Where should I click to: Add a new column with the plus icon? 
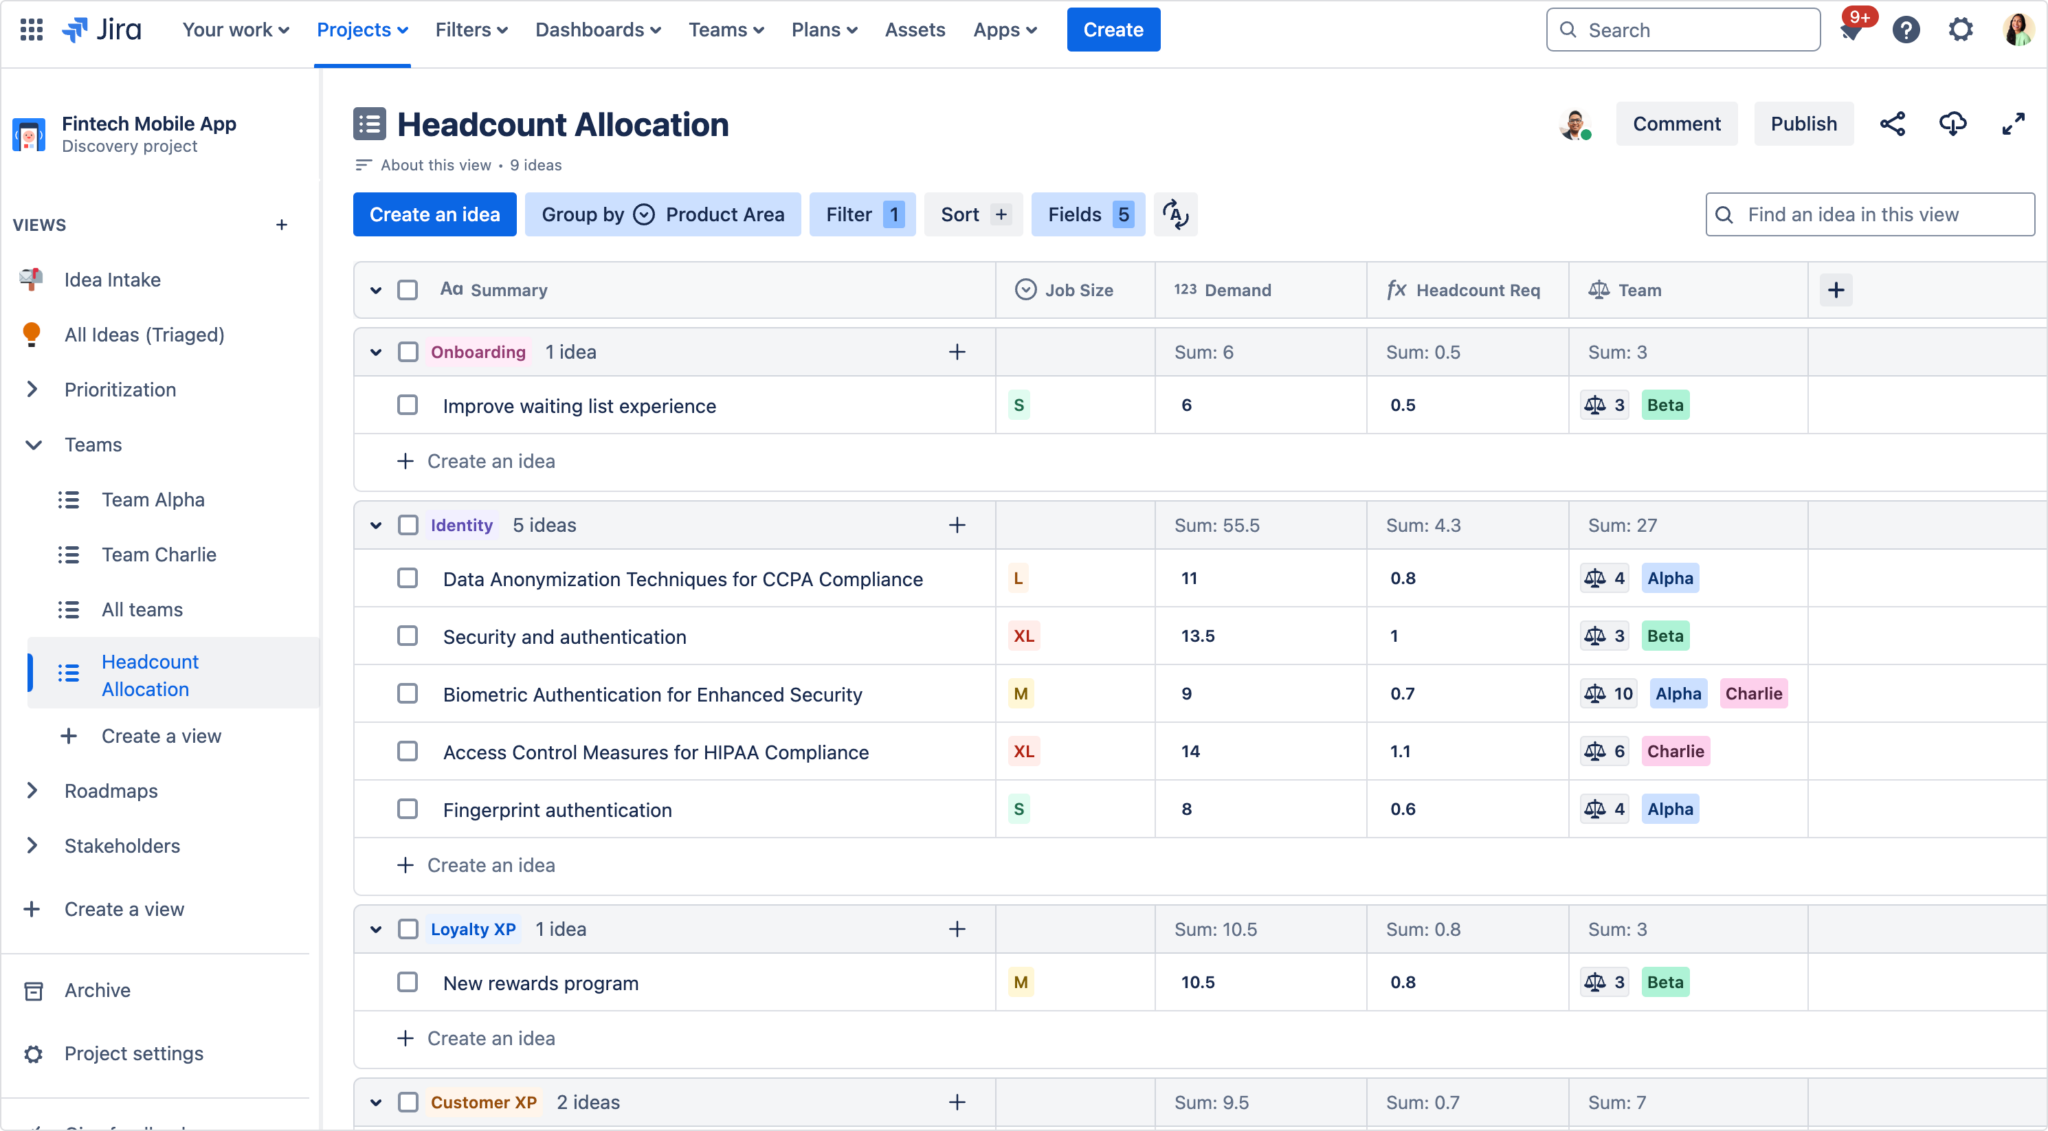coord(1836,290)
